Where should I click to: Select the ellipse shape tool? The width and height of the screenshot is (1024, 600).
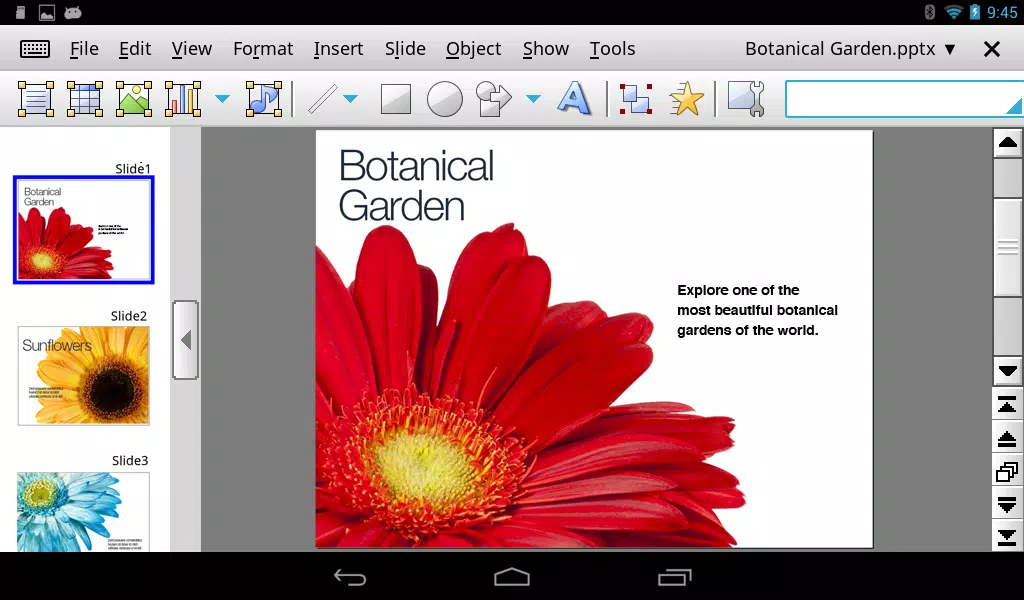click(x=445, y=99)
